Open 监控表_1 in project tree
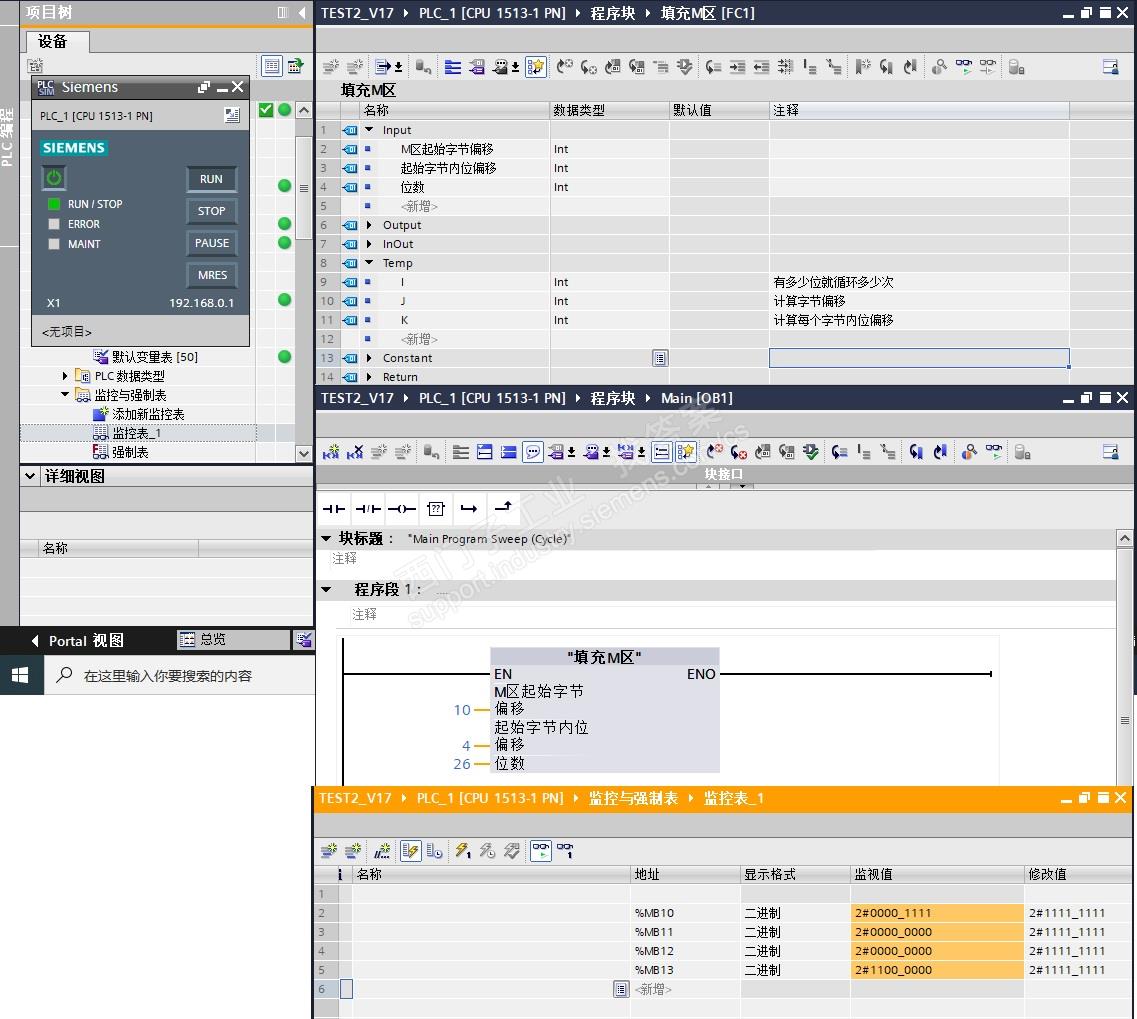 coord(136,433)
